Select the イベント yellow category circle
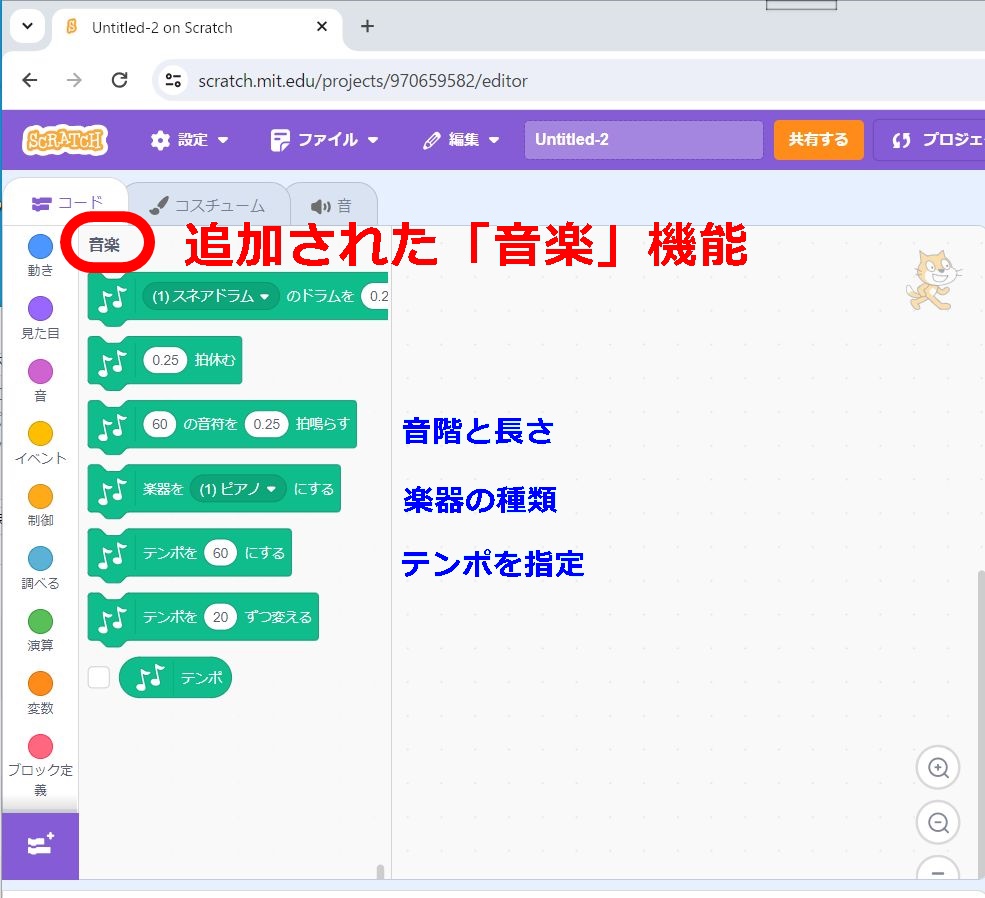 pos(40,434)
